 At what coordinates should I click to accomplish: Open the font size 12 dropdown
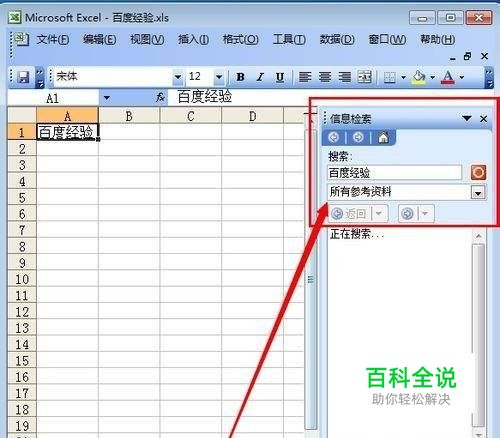(x=219, y=77)
